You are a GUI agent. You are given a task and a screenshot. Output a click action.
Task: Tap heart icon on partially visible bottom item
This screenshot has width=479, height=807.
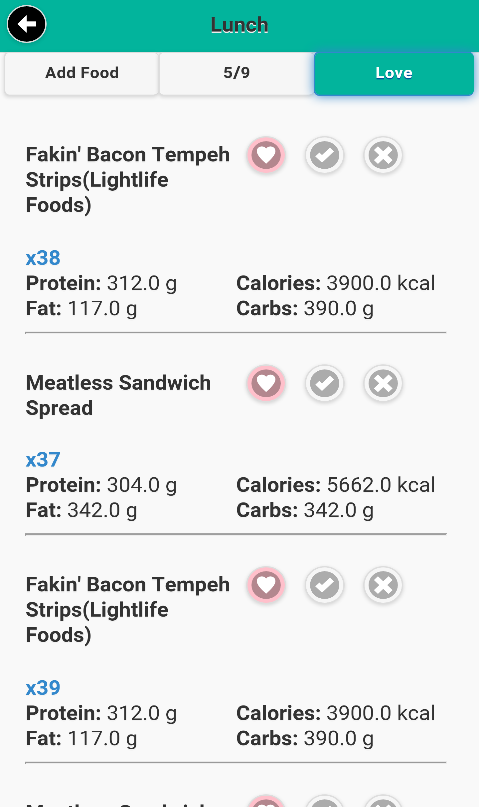(x=266, y=801)
